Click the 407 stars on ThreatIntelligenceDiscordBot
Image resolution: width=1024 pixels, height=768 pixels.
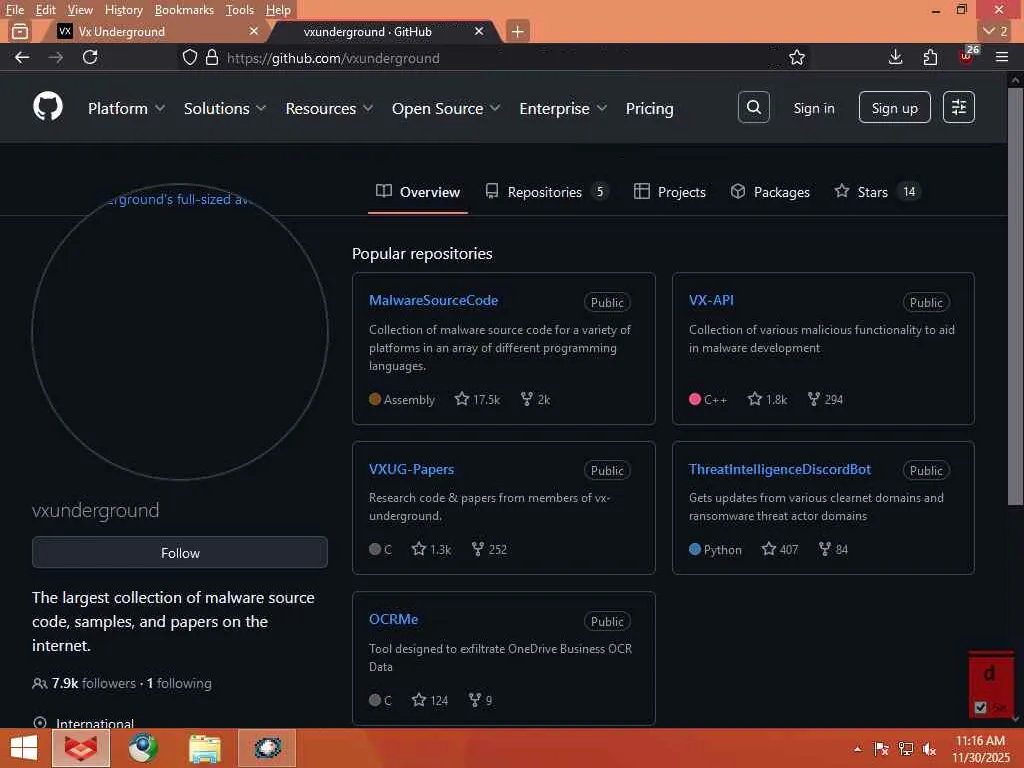[780, 549]
